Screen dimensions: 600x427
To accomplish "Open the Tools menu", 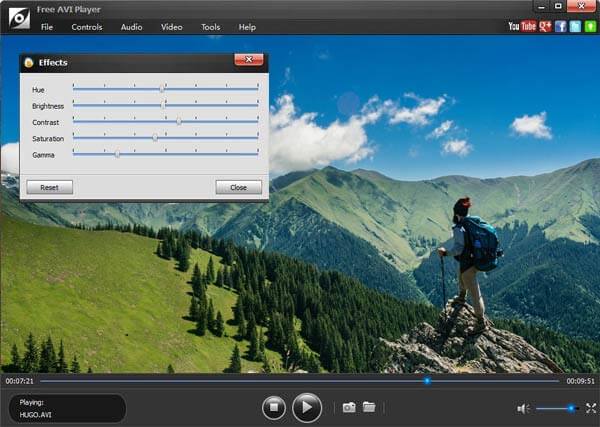I will 210,27.
